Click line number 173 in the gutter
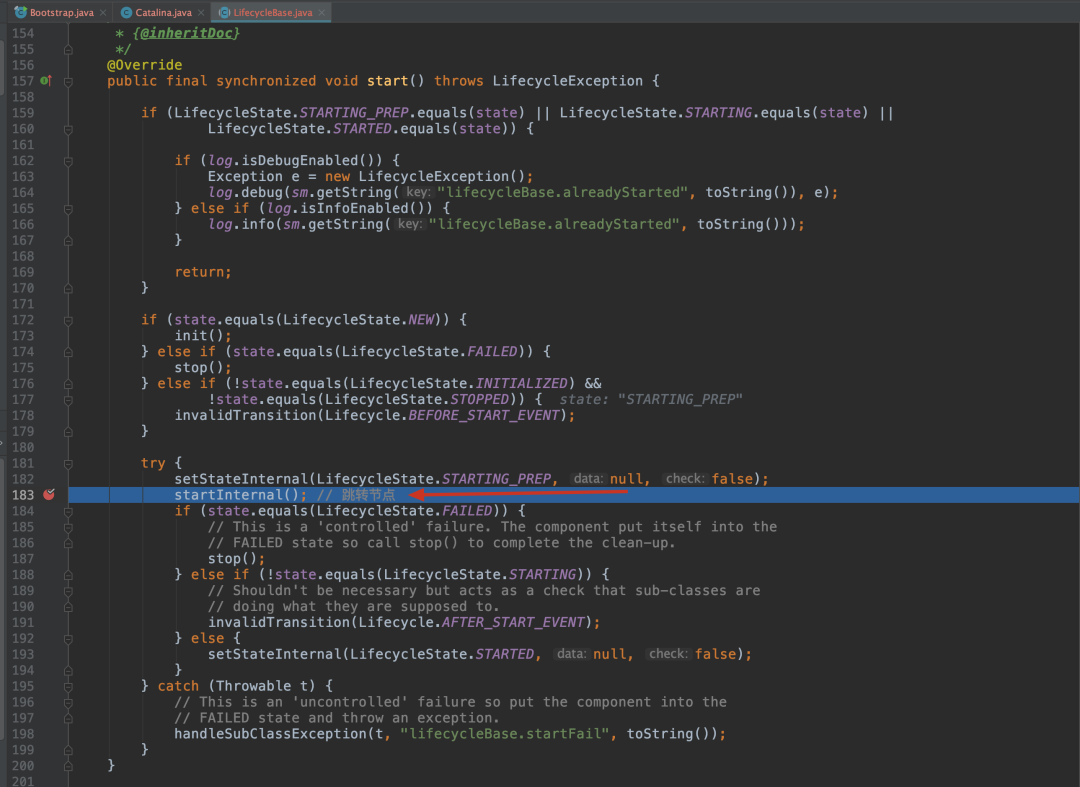Image resolution: width=1080 pixels, height=787 pixels. tap(23, 335)
